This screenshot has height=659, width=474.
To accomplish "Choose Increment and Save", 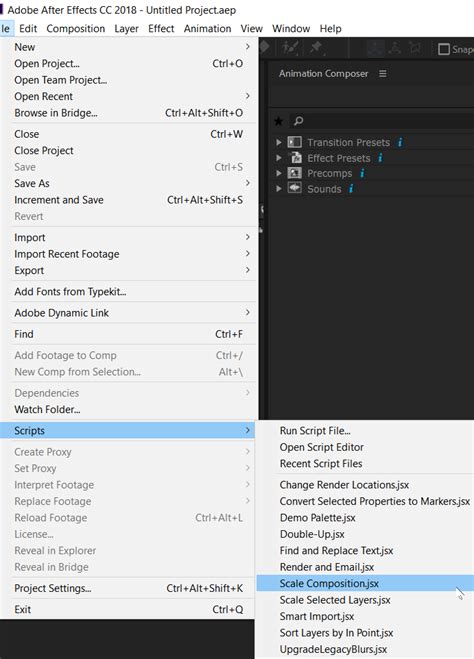I will (128, 200).
